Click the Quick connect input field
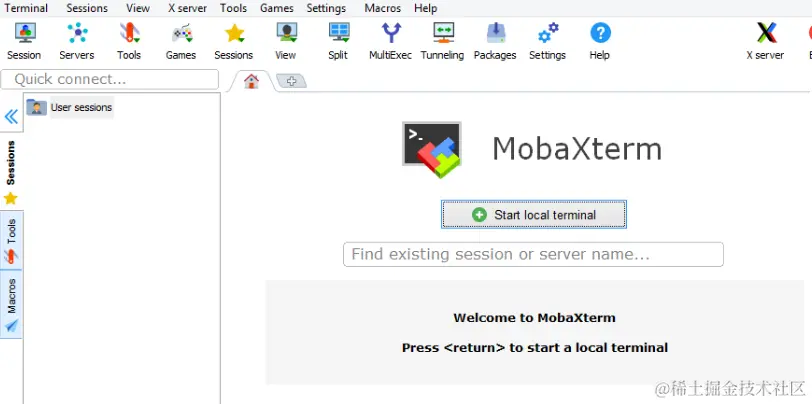Viewport: 812px width, 404px height. [x=110, y=79]
